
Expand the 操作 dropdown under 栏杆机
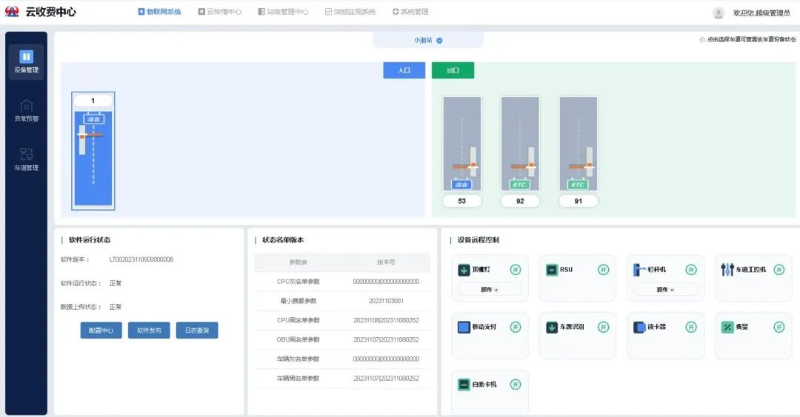coord(665,290)
